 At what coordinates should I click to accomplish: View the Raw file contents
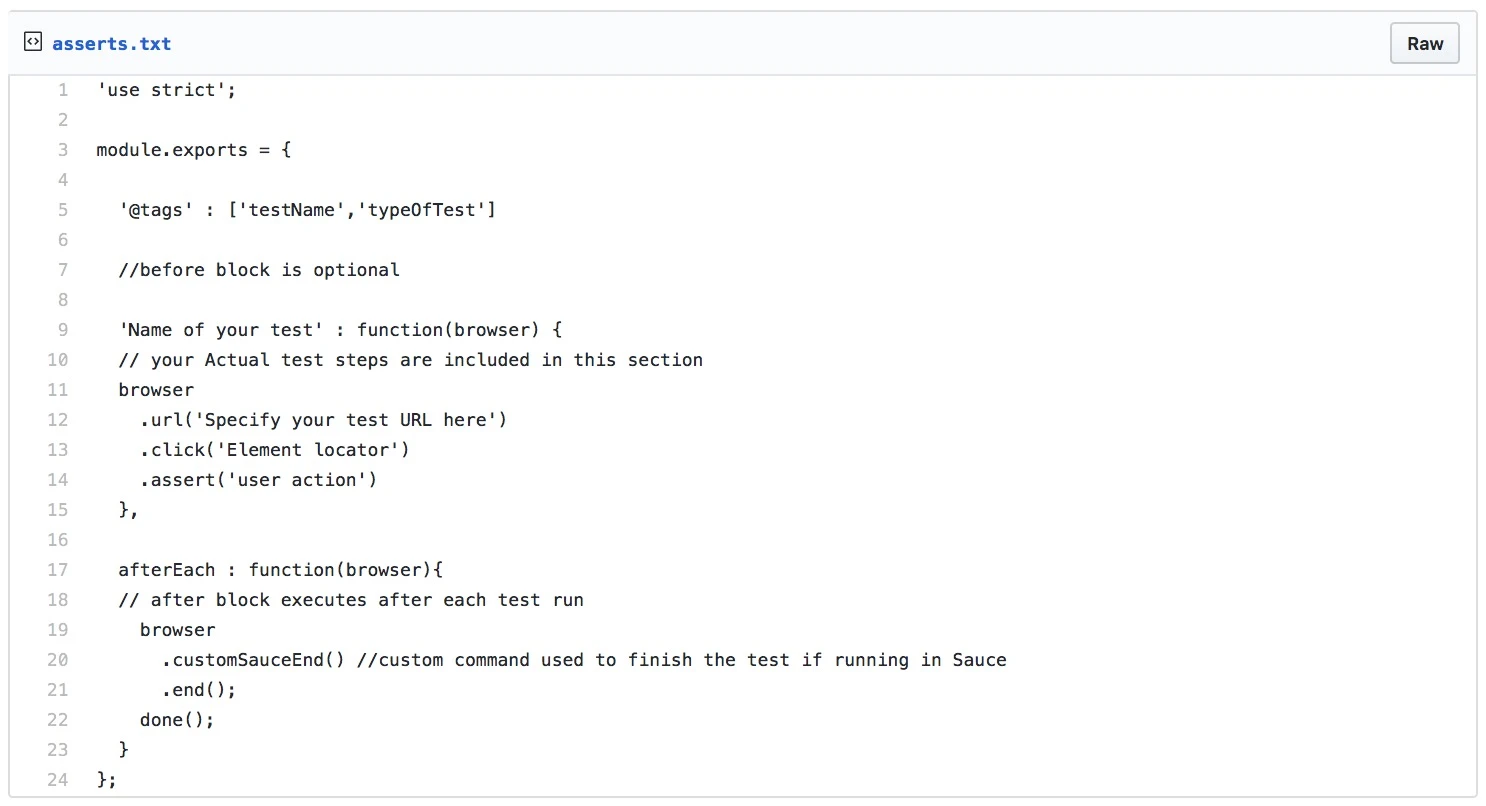tap(1425, 43)
